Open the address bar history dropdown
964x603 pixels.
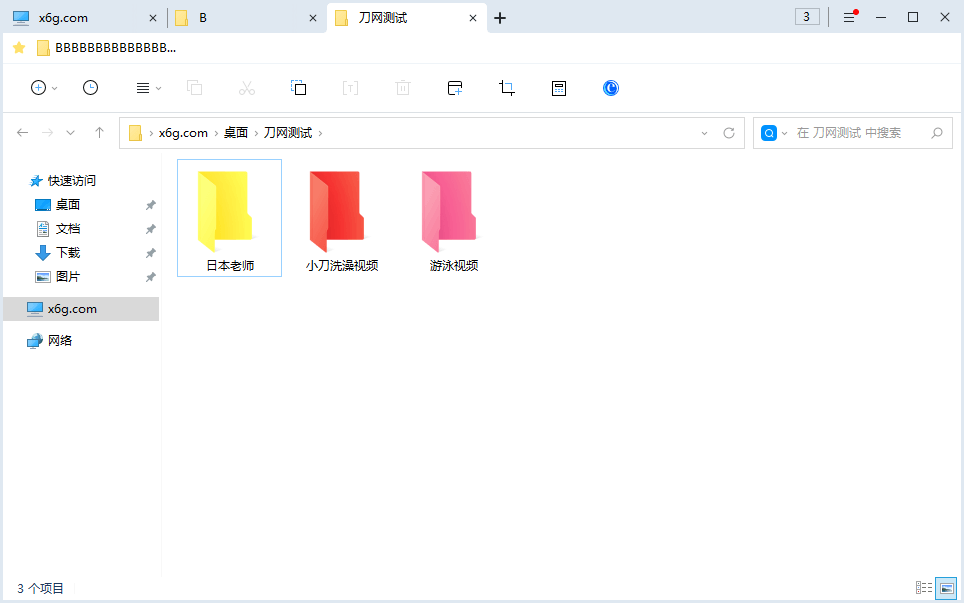[x=704, y=133]
